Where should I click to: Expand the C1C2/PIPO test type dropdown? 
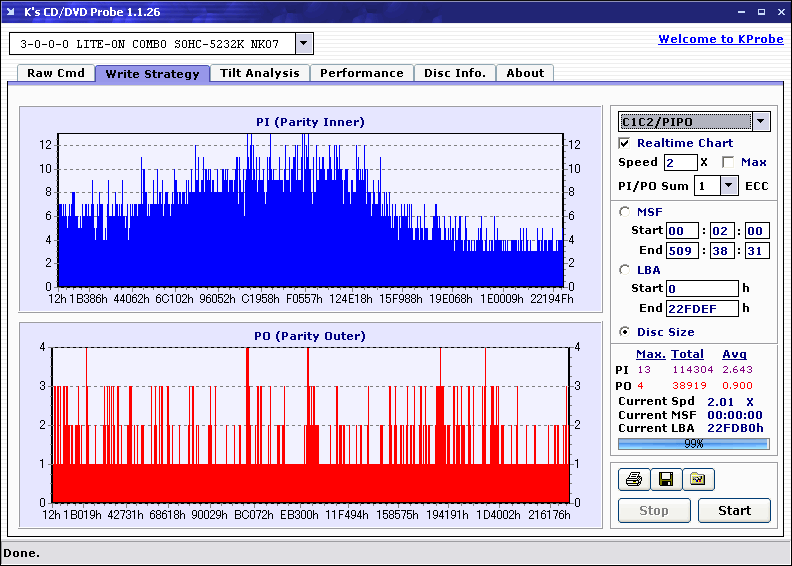[x=761, y=122]
